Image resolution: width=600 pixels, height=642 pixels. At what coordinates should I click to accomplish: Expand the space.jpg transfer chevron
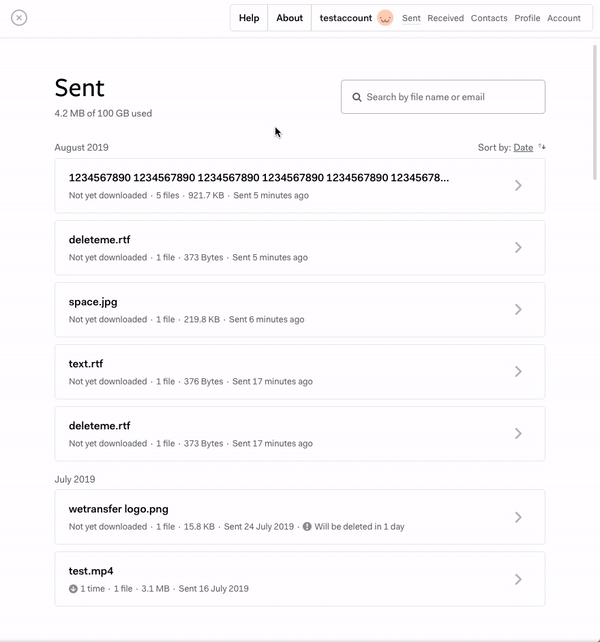coord(518,309)
